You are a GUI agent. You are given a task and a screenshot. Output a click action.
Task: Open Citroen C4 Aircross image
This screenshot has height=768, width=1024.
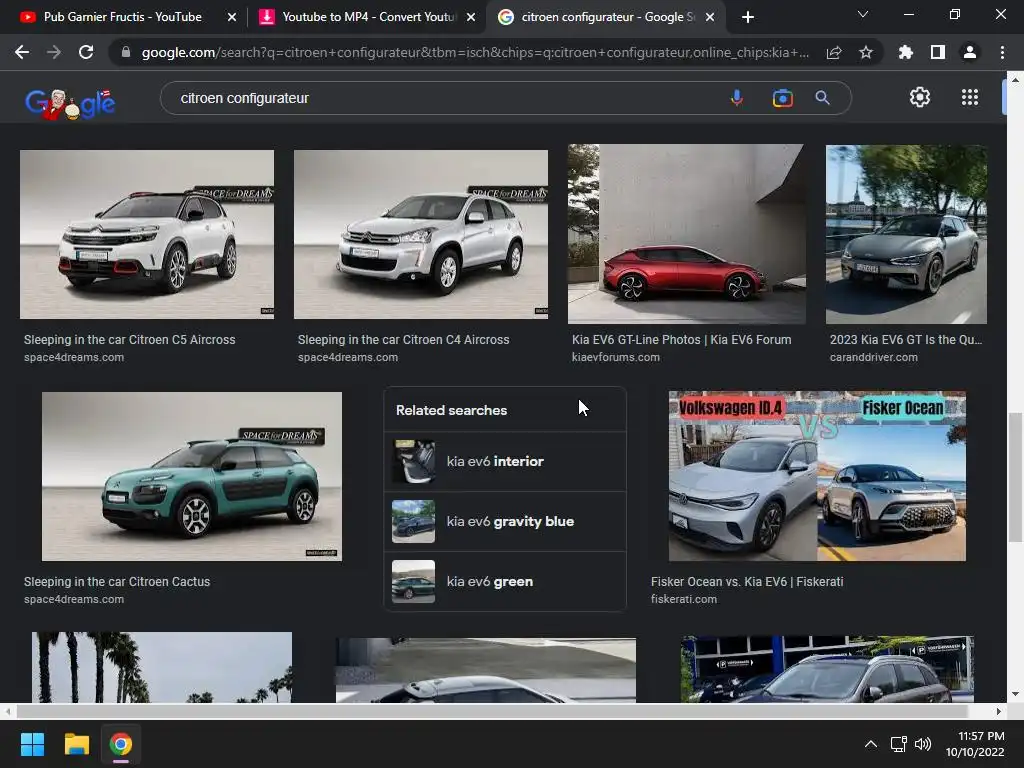pos(421,234)
